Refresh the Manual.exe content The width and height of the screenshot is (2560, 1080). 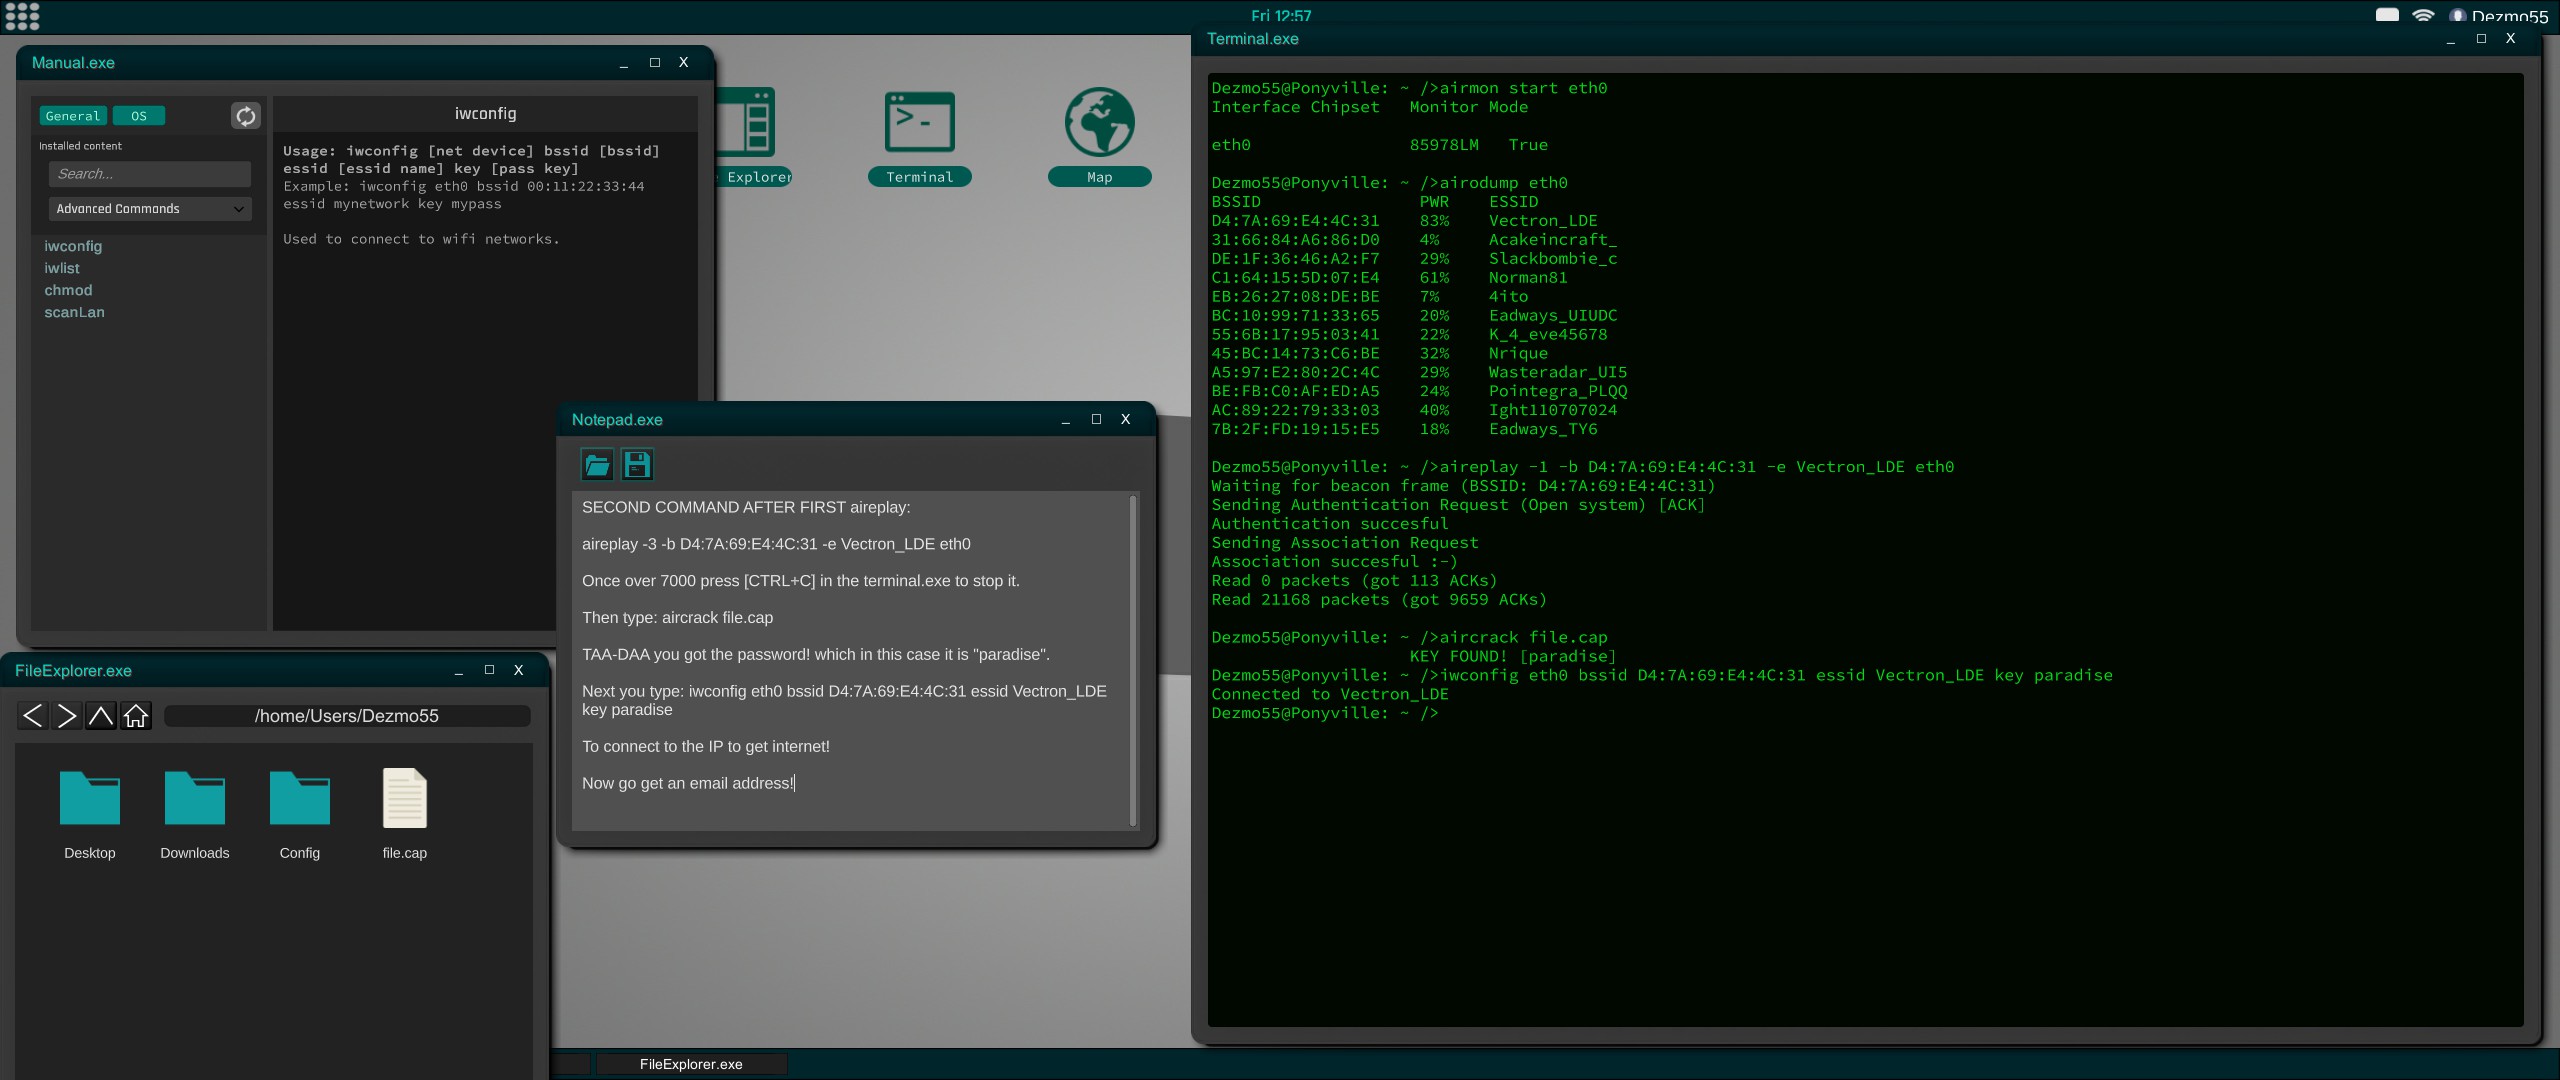coord(245,116)
